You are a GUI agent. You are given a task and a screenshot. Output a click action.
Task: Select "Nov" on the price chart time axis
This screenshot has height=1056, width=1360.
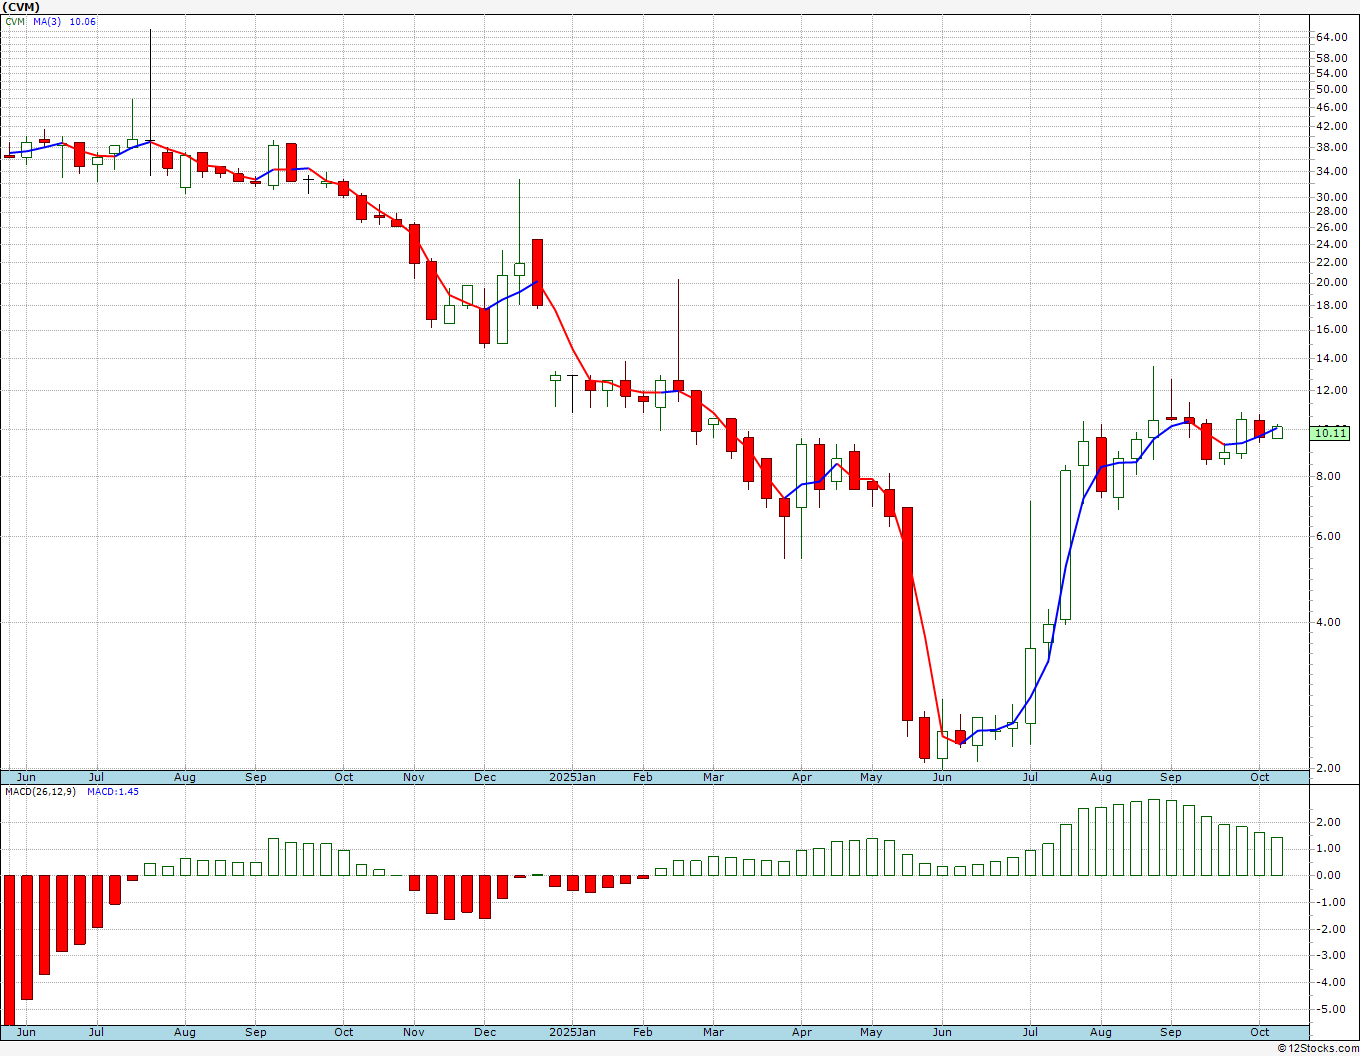(x=414, y=777)
